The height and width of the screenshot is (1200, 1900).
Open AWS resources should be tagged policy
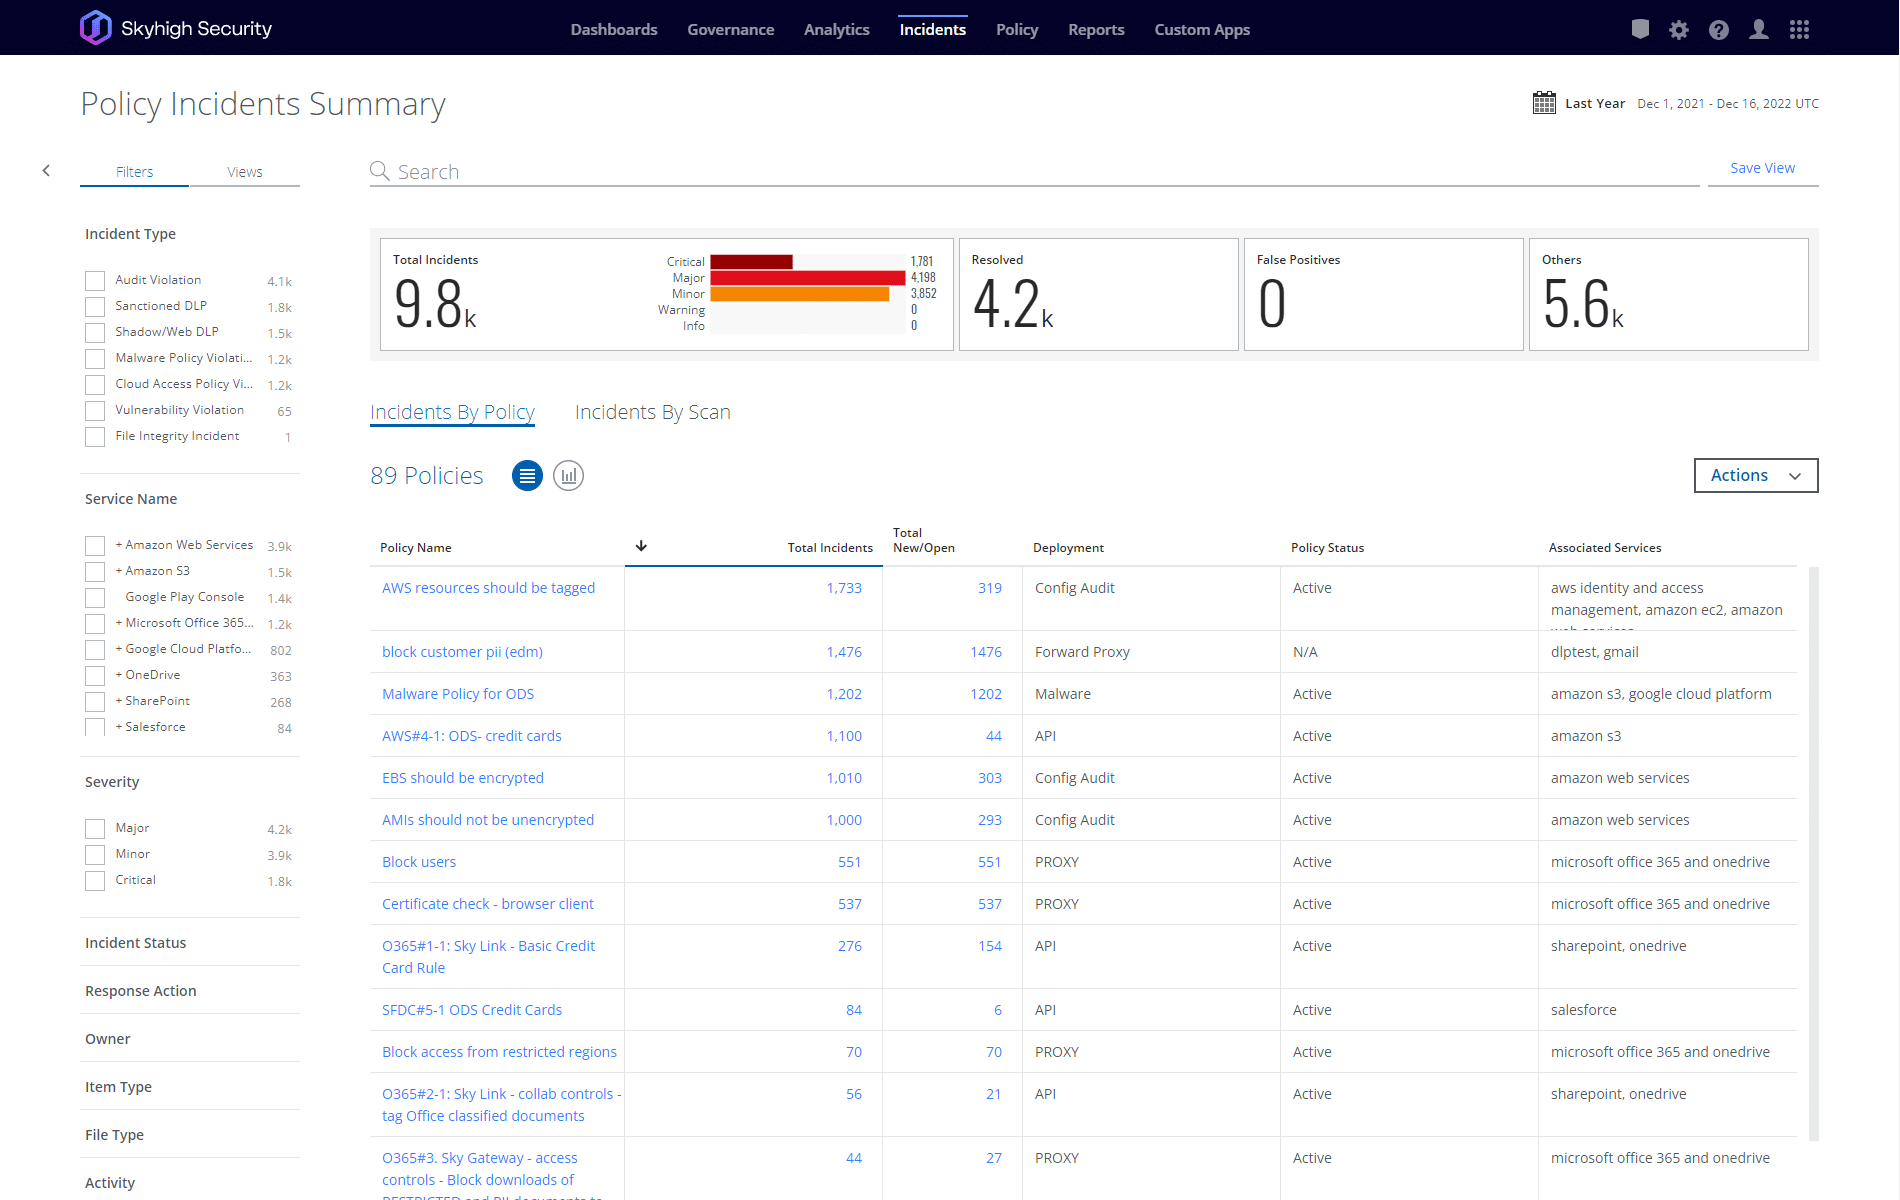tap(488, 588)
